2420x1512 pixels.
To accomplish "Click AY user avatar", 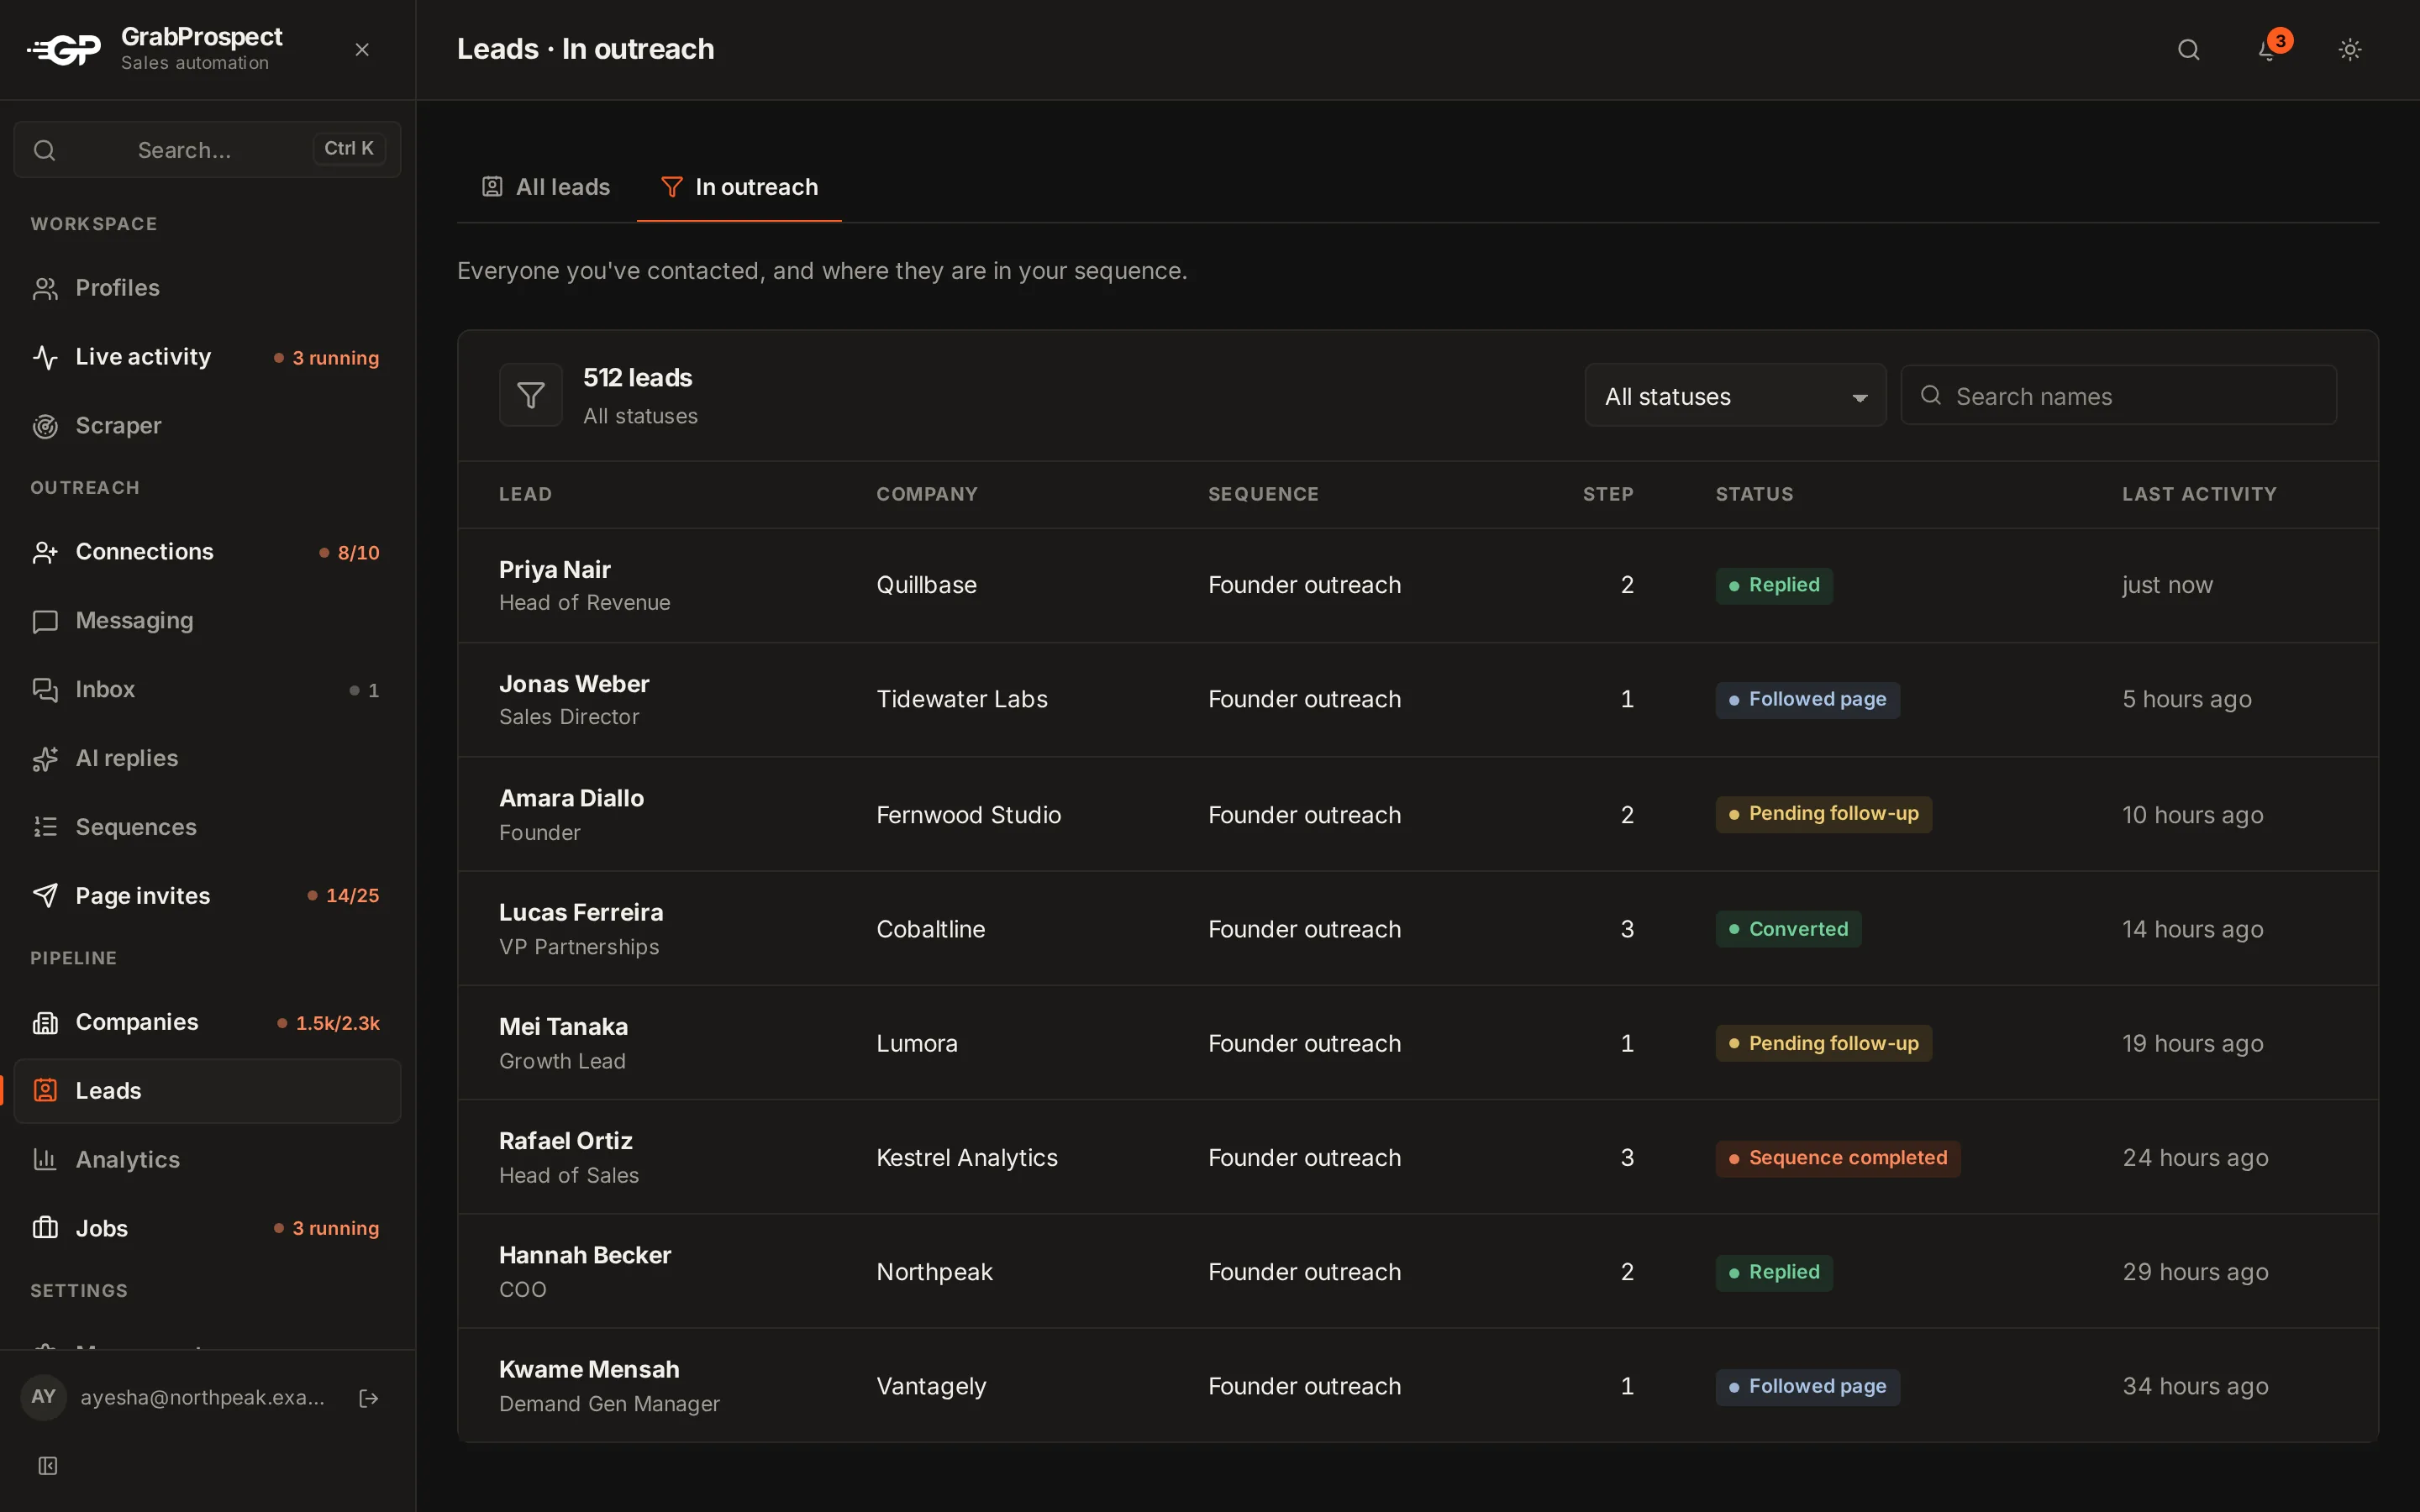I will [x=43, y=1397].
